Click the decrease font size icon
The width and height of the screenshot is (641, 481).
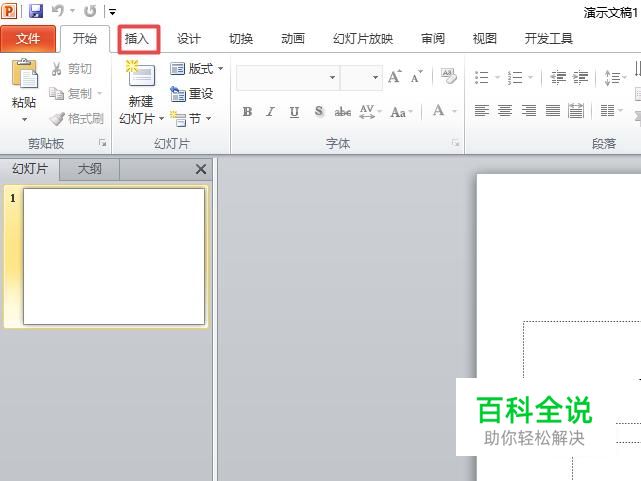417,76
